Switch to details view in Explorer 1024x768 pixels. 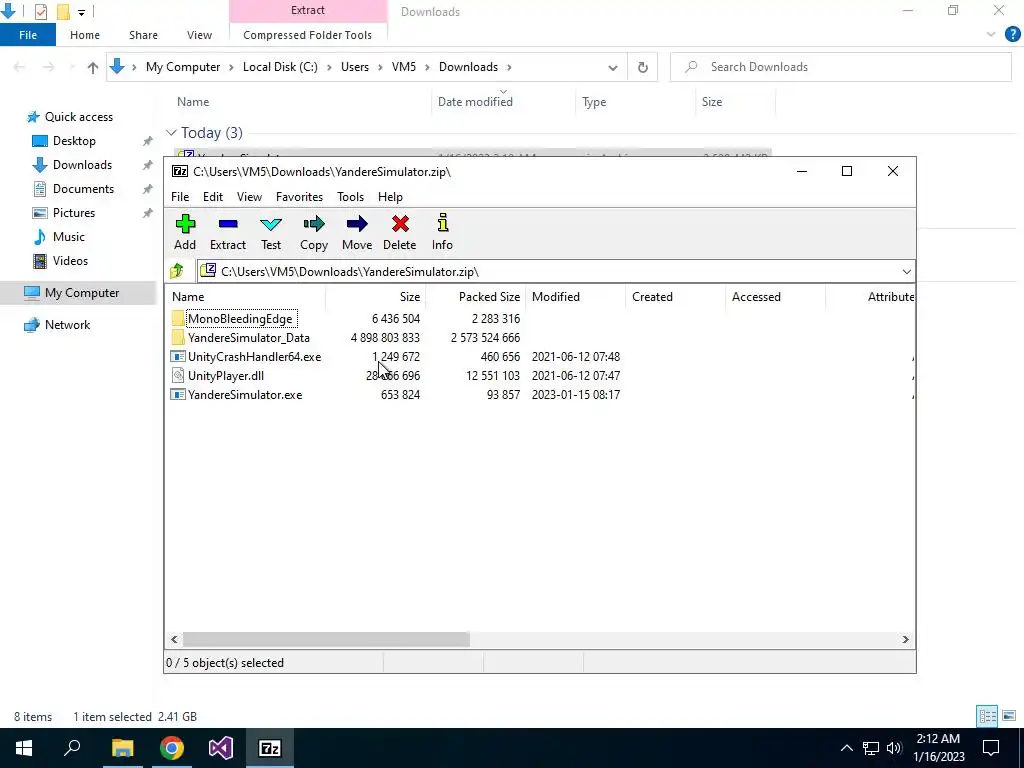pyautogui.click(x=987, y=716)
